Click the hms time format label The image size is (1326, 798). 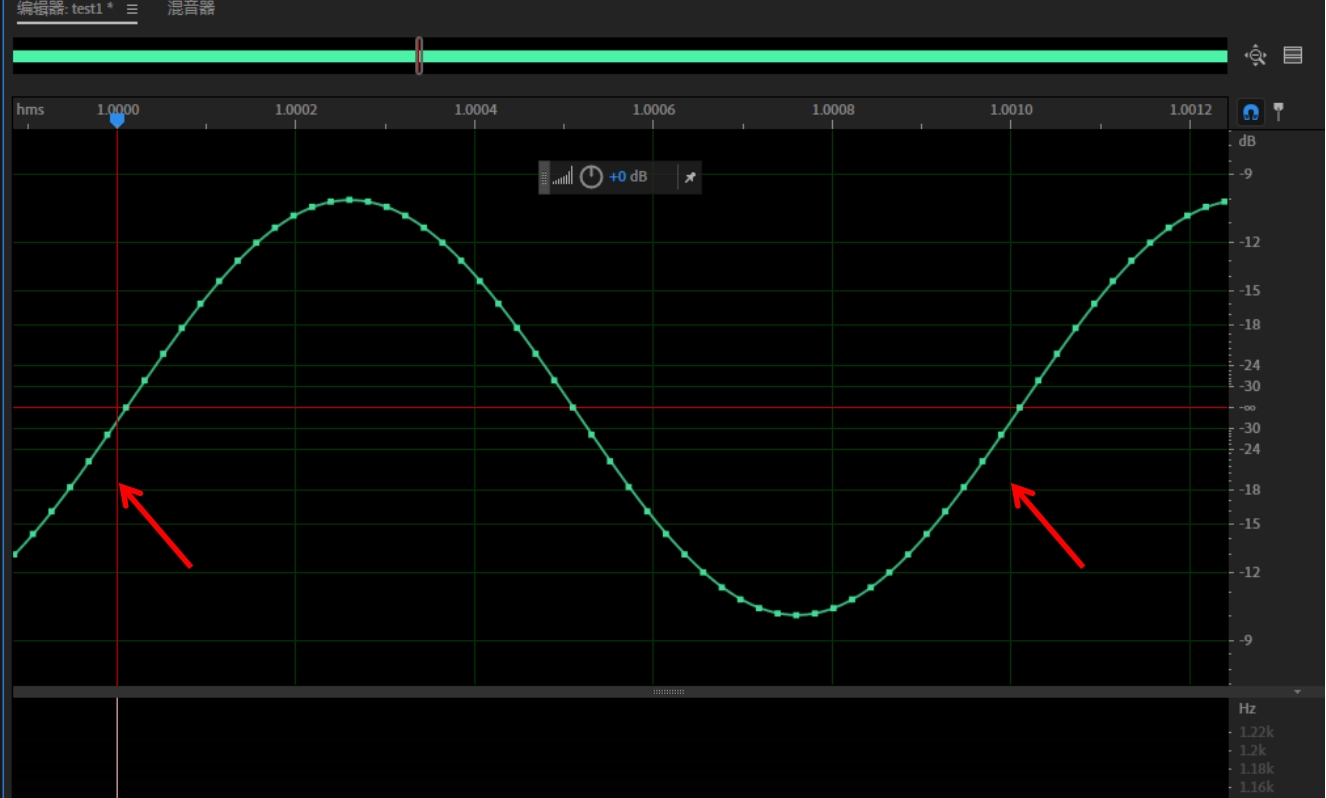30,110
